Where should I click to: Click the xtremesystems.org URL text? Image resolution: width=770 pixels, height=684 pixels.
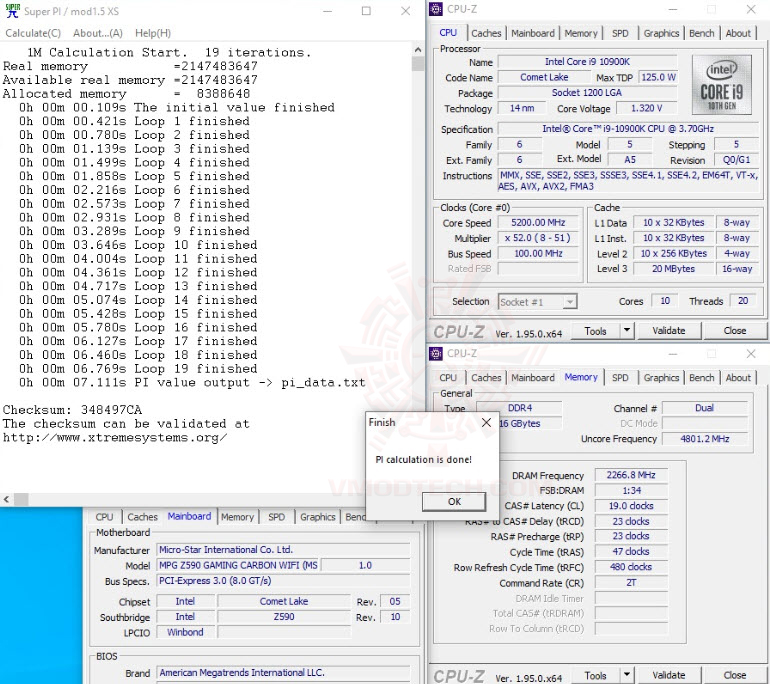pyautogui.click(x=115, y=438)
